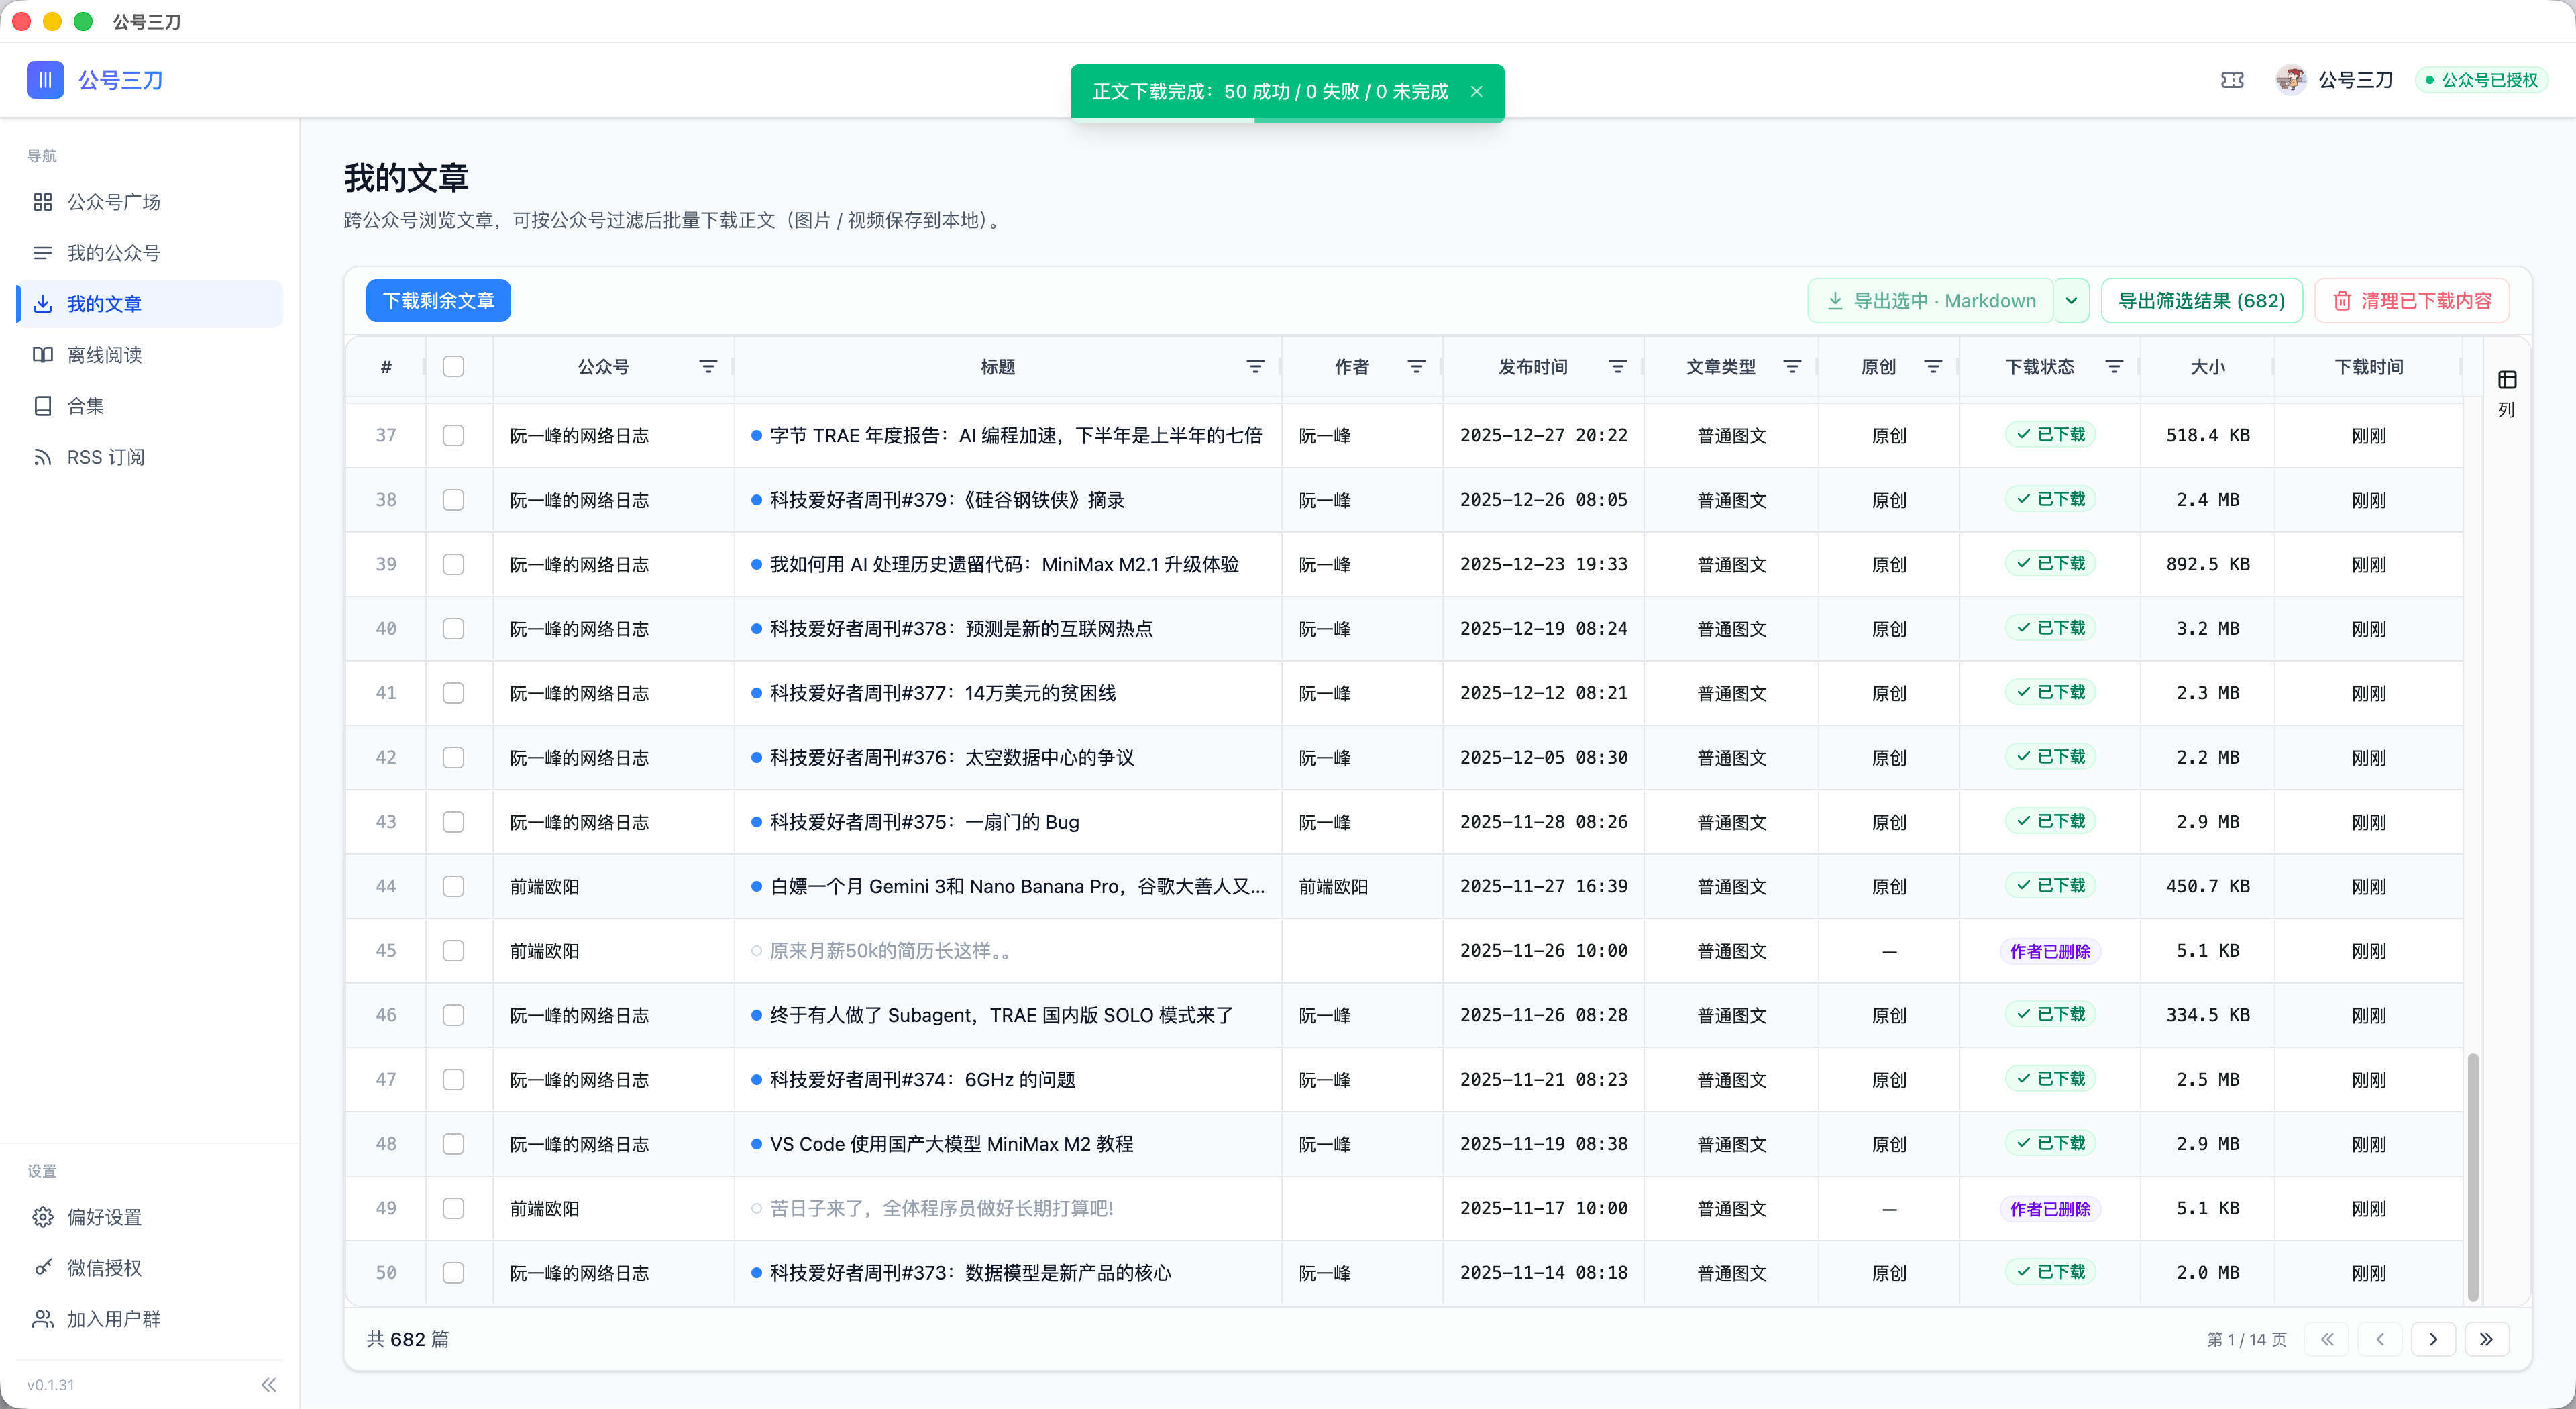Dismiss the download complete notification
This screenshot has width=2576, height=1409.
(x=1476, y=91)
